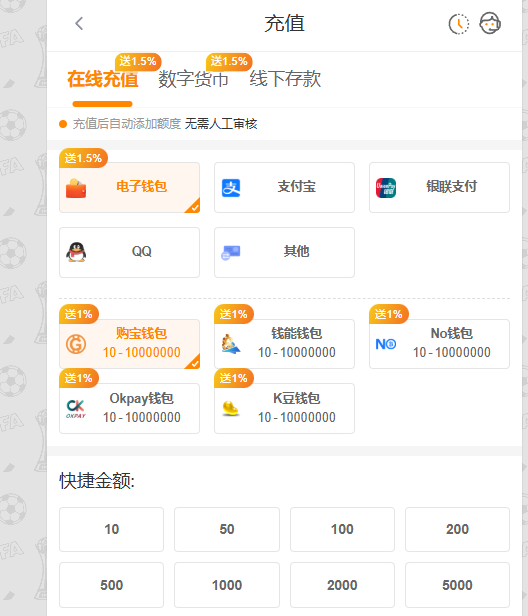Click the red wallet icon
Image resolution: width=528 pixels, height=616 pixels.
coord(76,188)
